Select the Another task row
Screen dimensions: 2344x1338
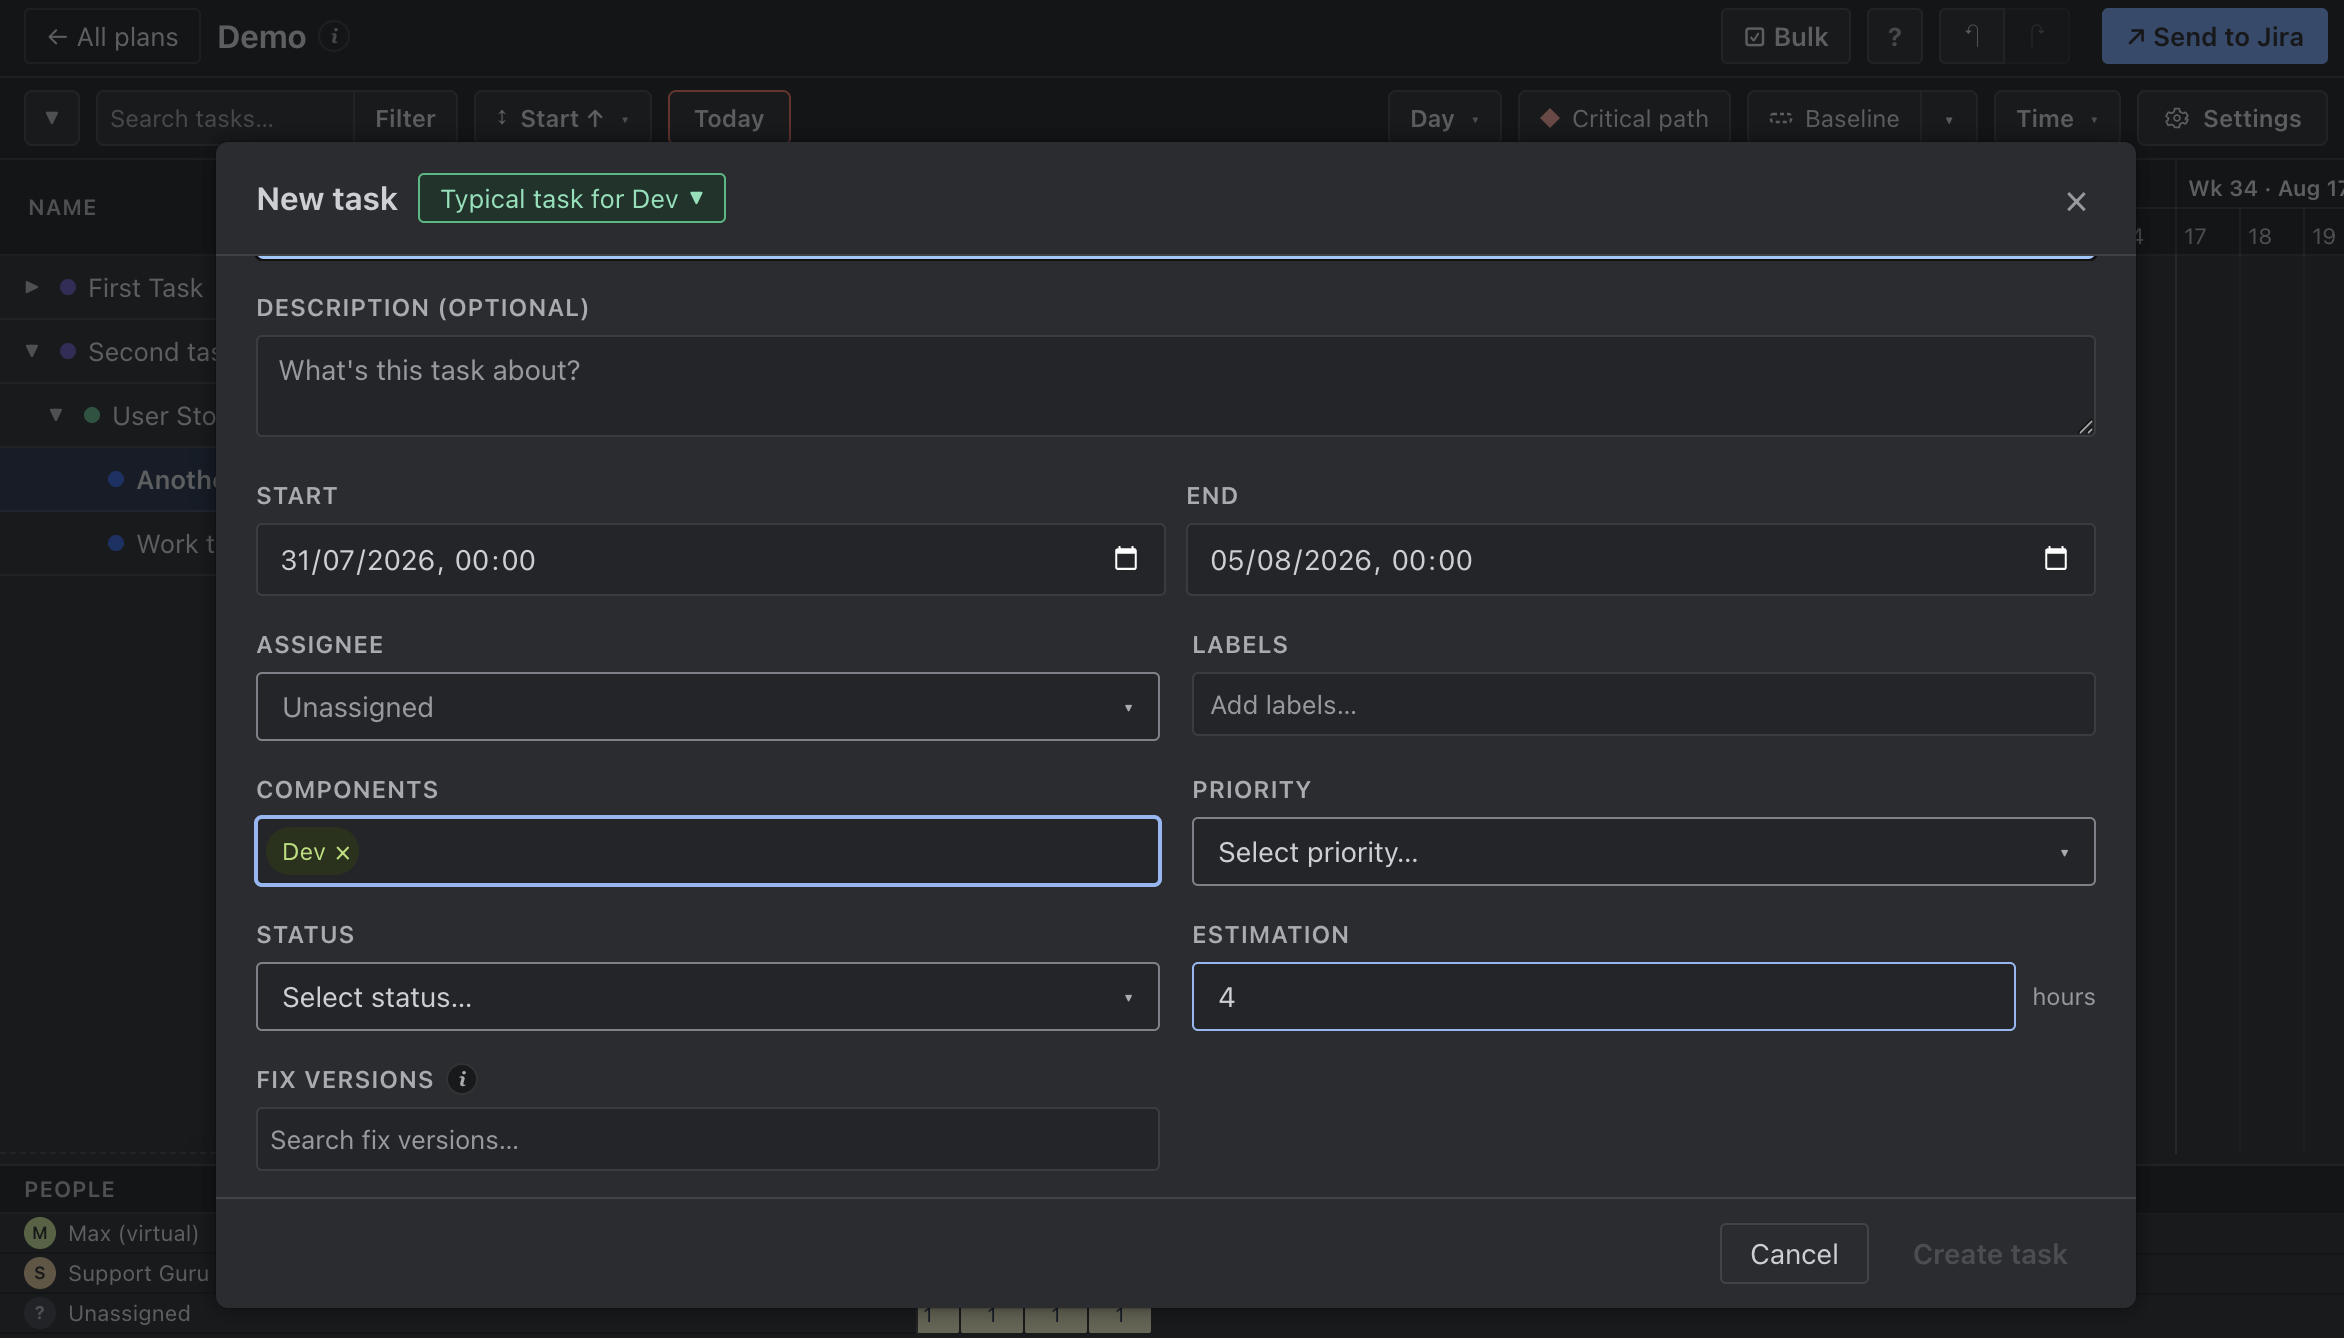pos(108,479)
